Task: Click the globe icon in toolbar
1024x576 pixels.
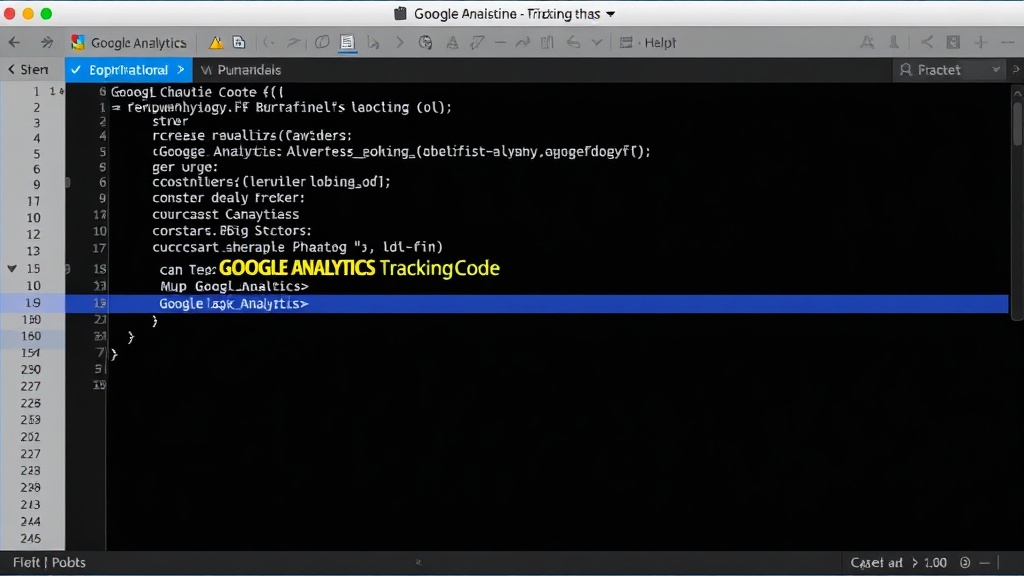Action: point(425,42)
